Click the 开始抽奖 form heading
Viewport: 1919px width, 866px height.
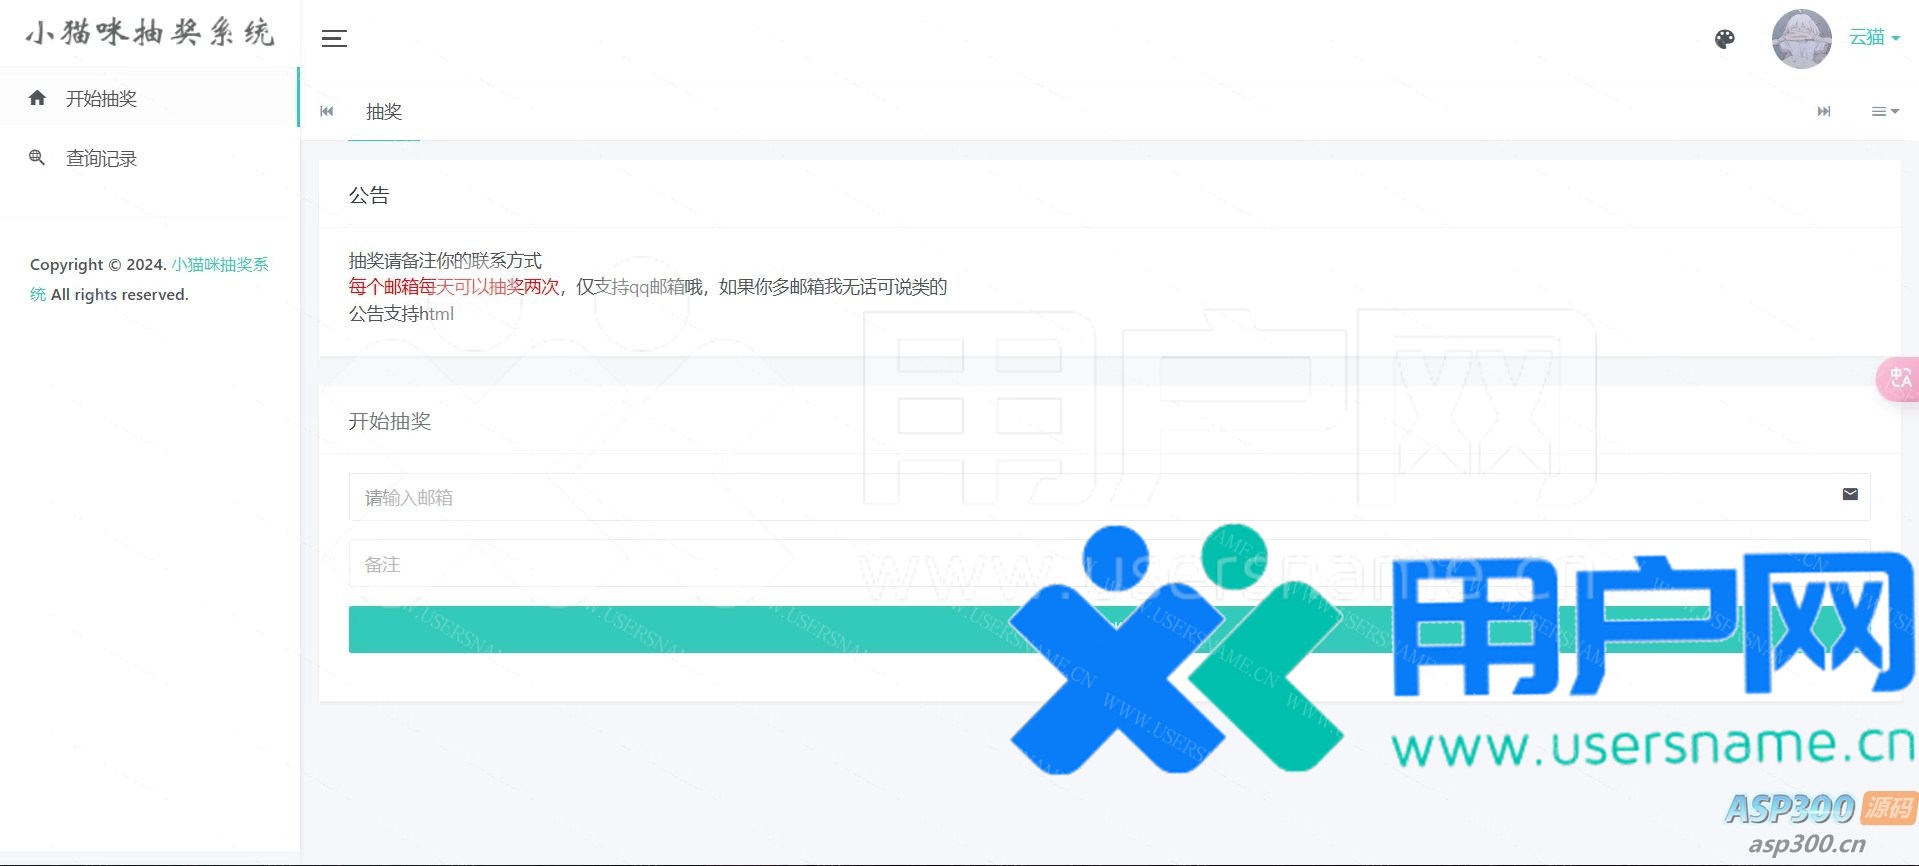tap(390, 421)
